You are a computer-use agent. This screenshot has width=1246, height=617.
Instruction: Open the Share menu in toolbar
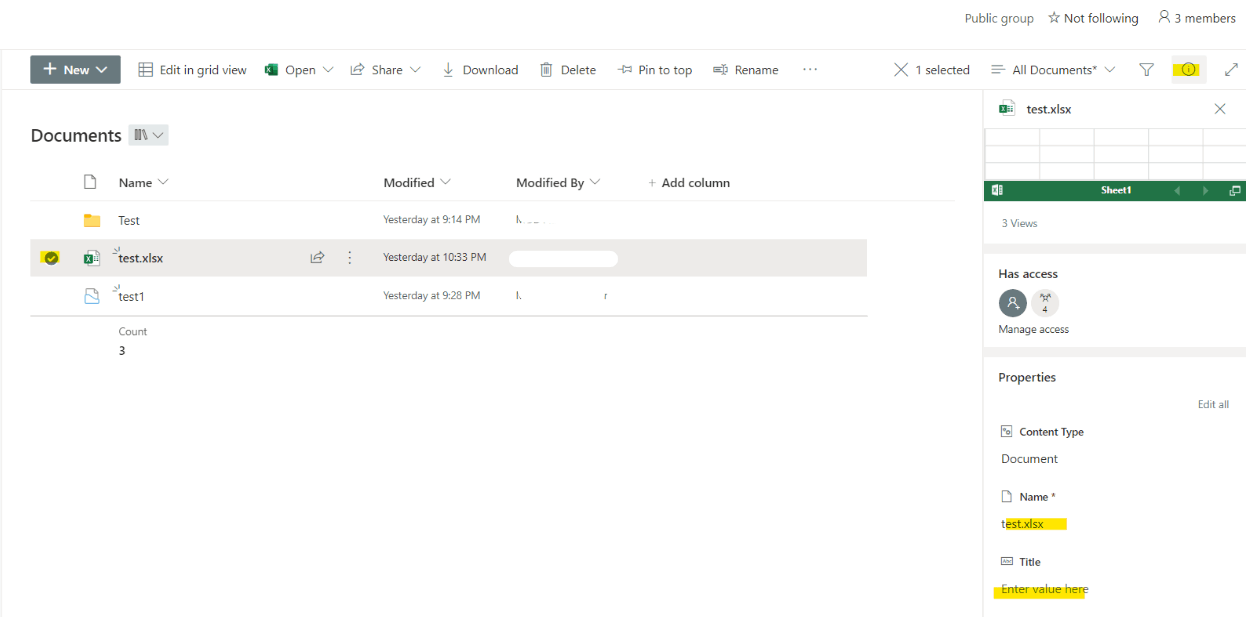tap(386, 70)
